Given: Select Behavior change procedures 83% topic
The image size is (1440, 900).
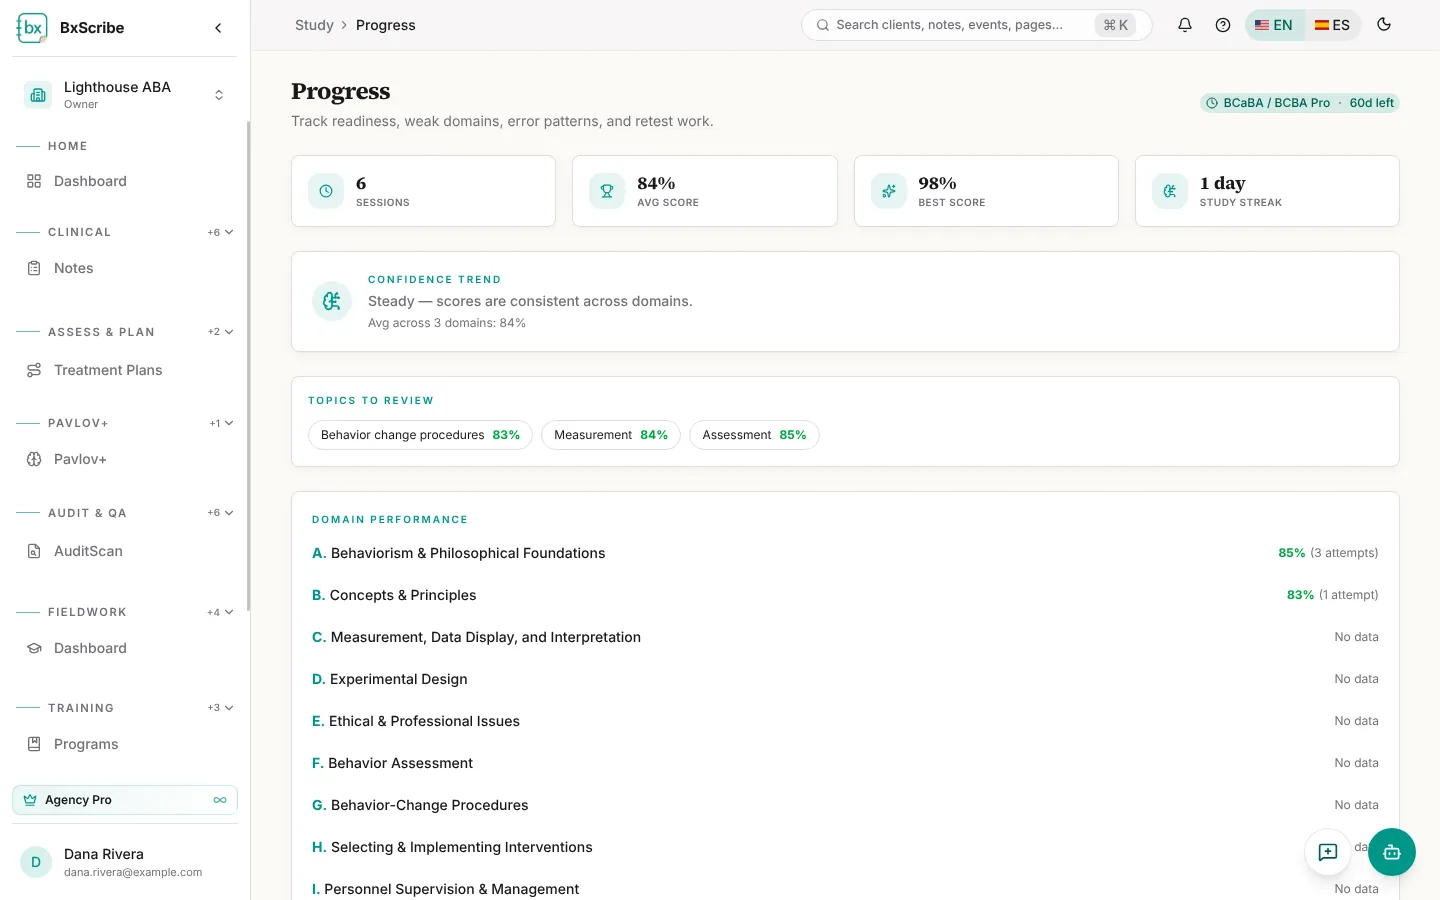Looking at the screenshot, I should [x=420, y=435].
